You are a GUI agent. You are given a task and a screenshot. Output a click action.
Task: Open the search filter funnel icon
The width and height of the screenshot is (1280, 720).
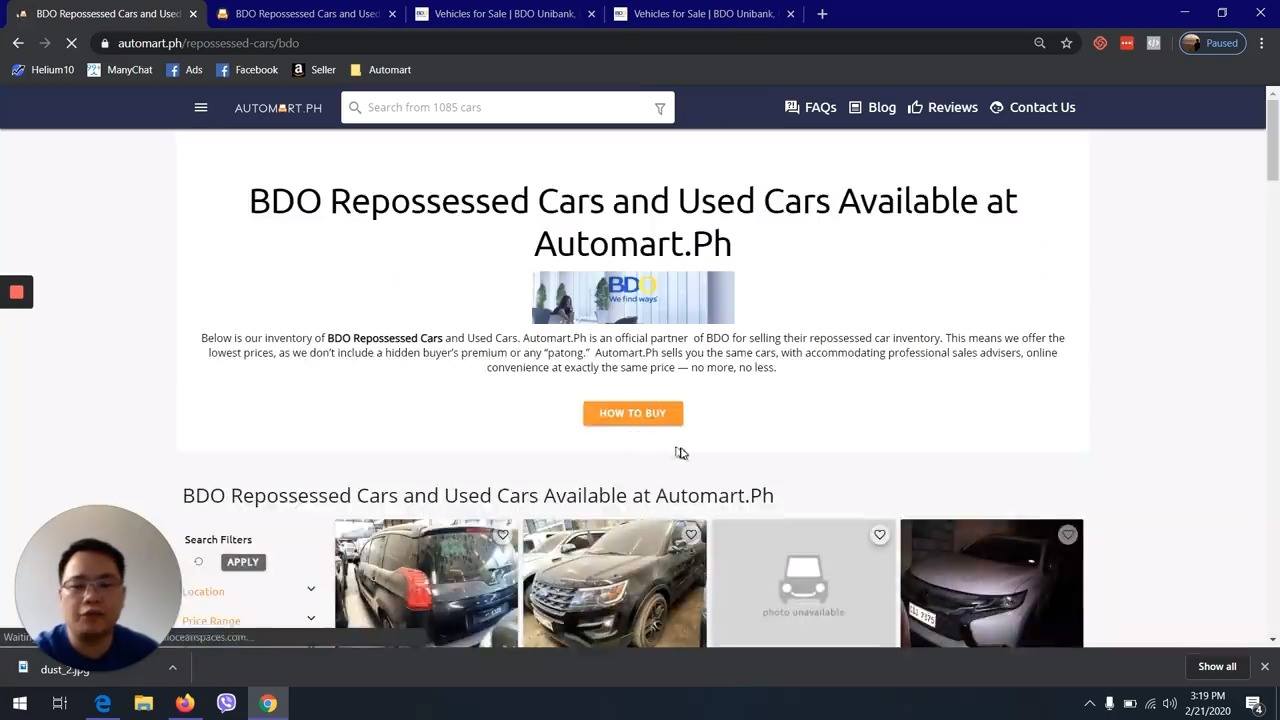(x=660, y=108)
